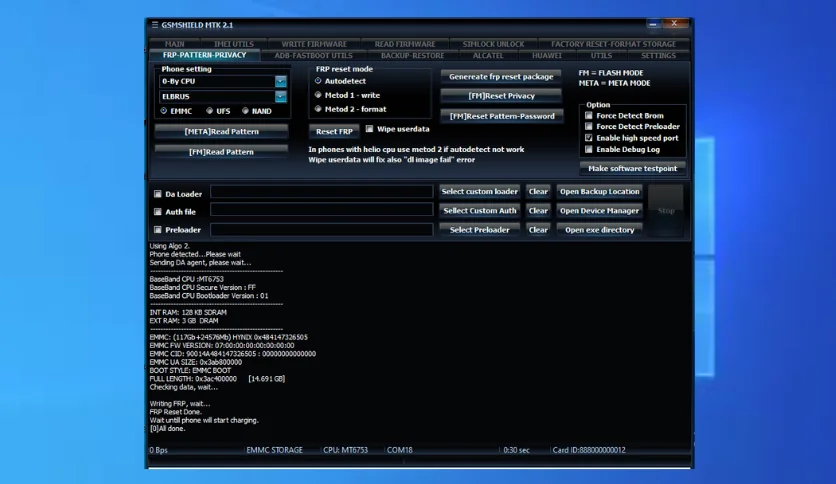Toggle Enable Debug Log checkbox
The image size is (836, 484).
589,149
